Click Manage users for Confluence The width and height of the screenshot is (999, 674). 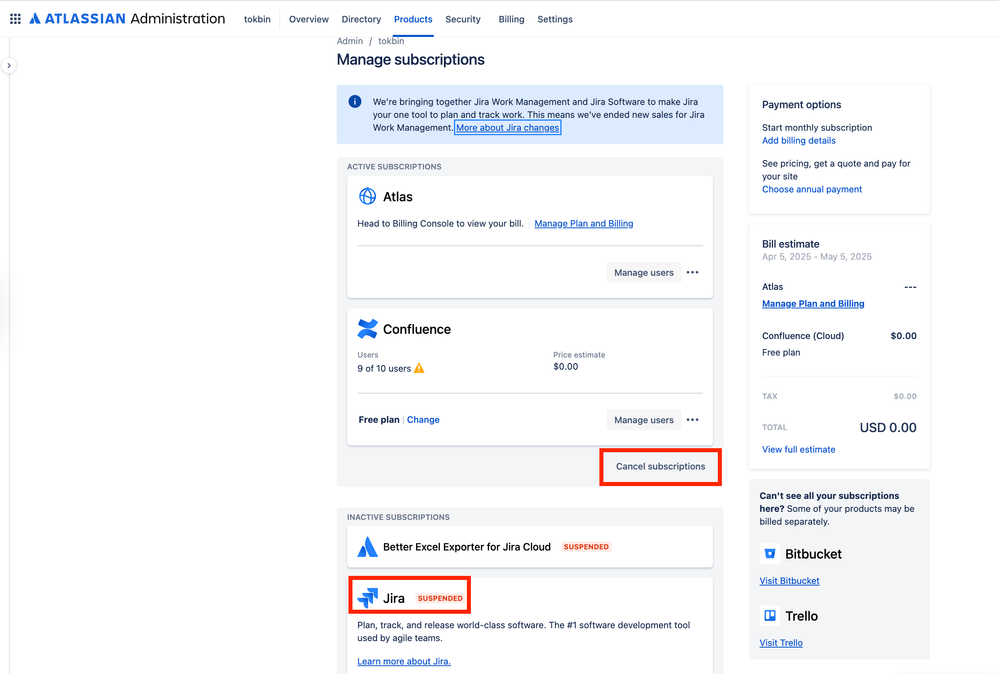point(643,420)
